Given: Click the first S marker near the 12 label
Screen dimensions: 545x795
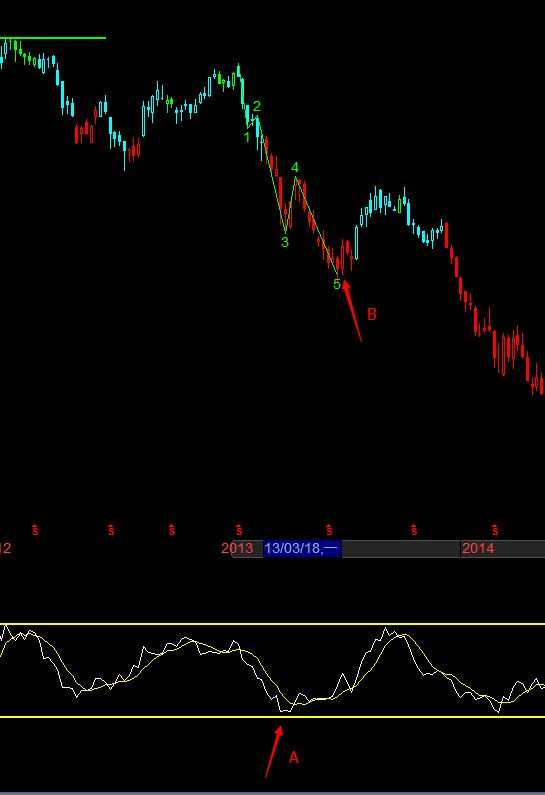Looking at the screenshot, I should (35, 529).
